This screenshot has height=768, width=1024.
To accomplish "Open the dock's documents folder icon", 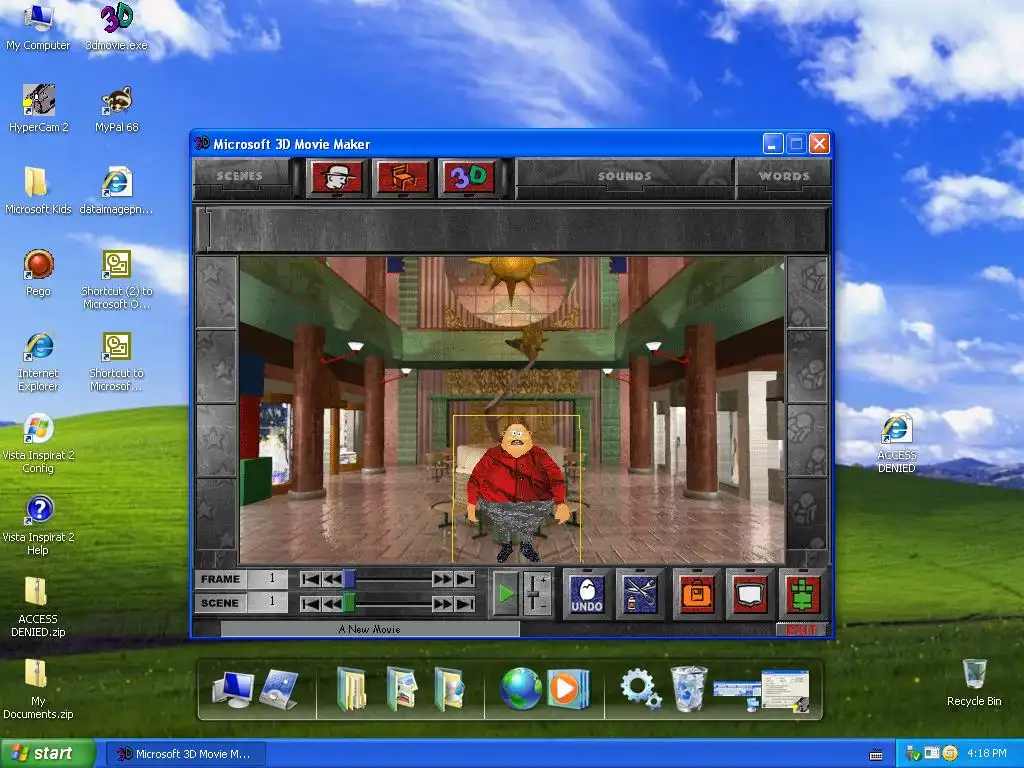I will point(351,688).
